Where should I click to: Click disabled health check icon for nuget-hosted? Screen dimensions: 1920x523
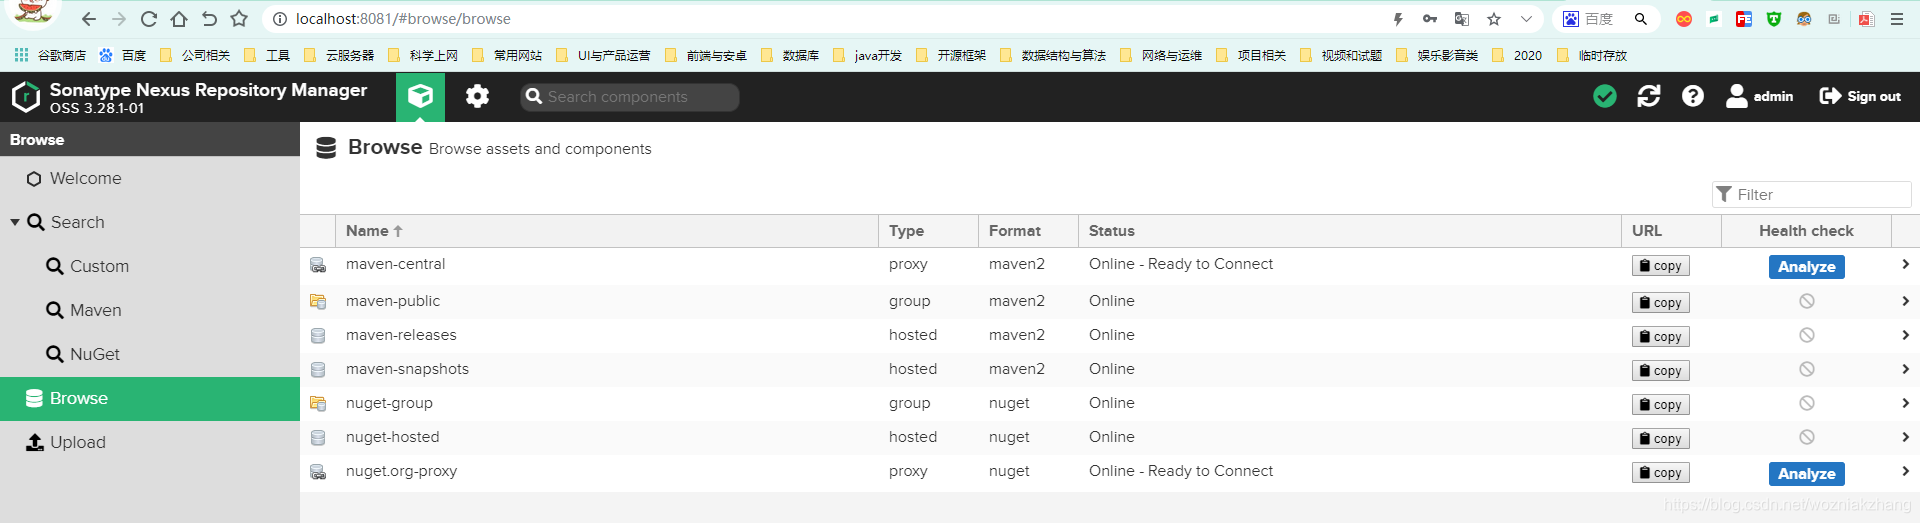click(x=1807, y=437)
